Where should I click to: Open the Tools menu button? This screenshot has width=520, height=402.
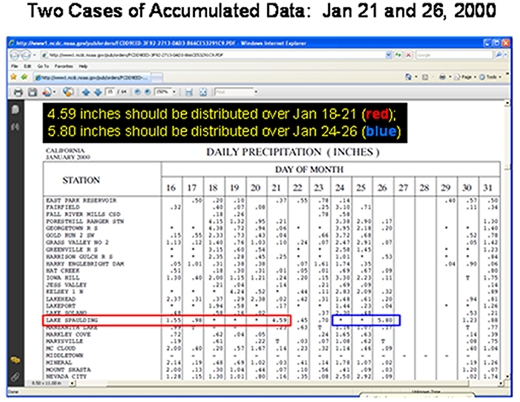coord(490,77)
